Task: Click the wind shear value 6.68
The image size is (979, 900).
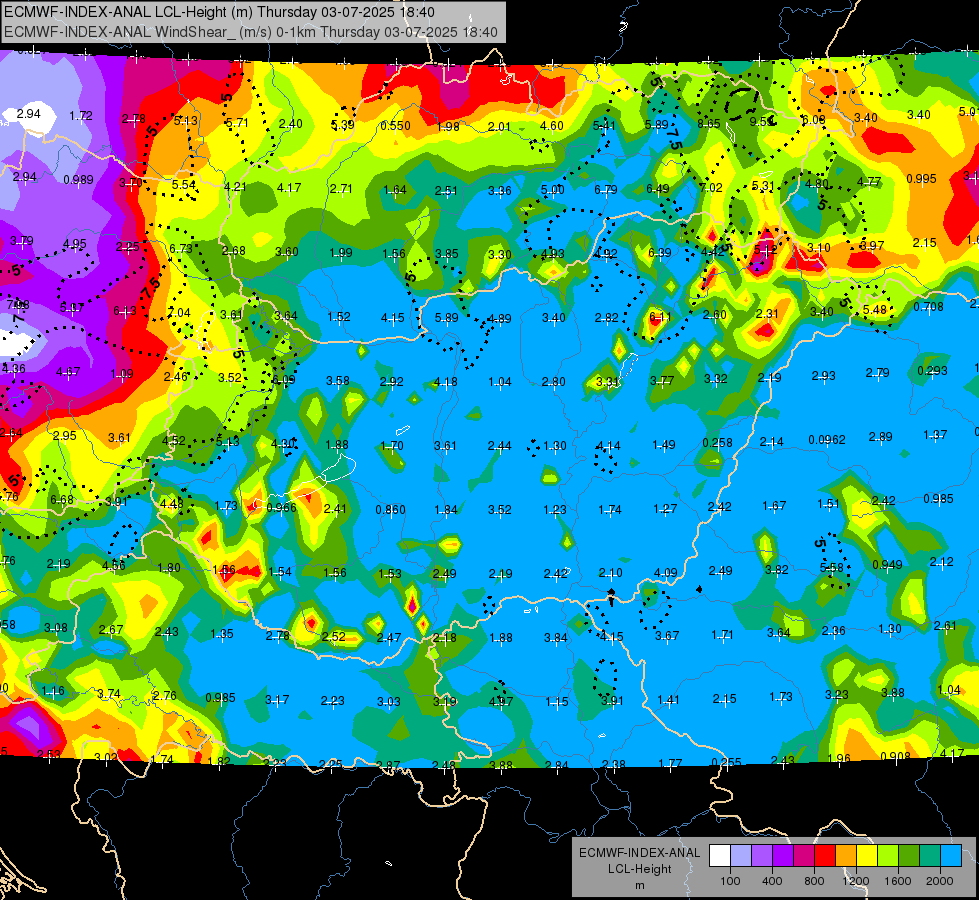Action: [x=62, y=500]
